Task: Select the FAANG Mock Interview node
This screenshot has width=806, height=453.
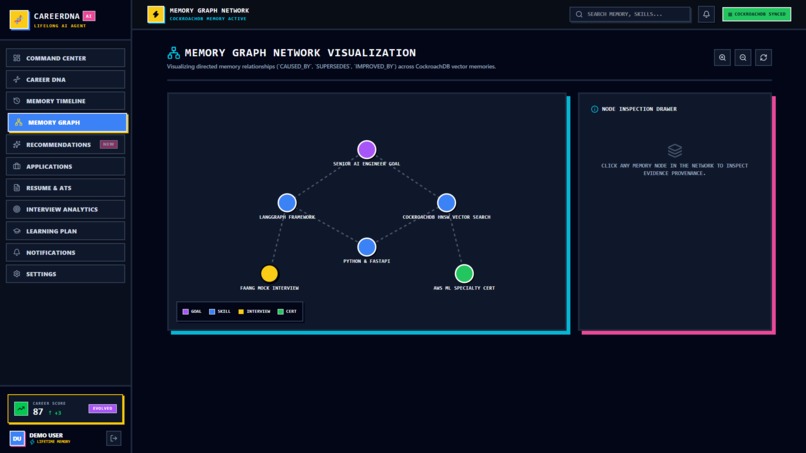Action: [x=269, y=274]
